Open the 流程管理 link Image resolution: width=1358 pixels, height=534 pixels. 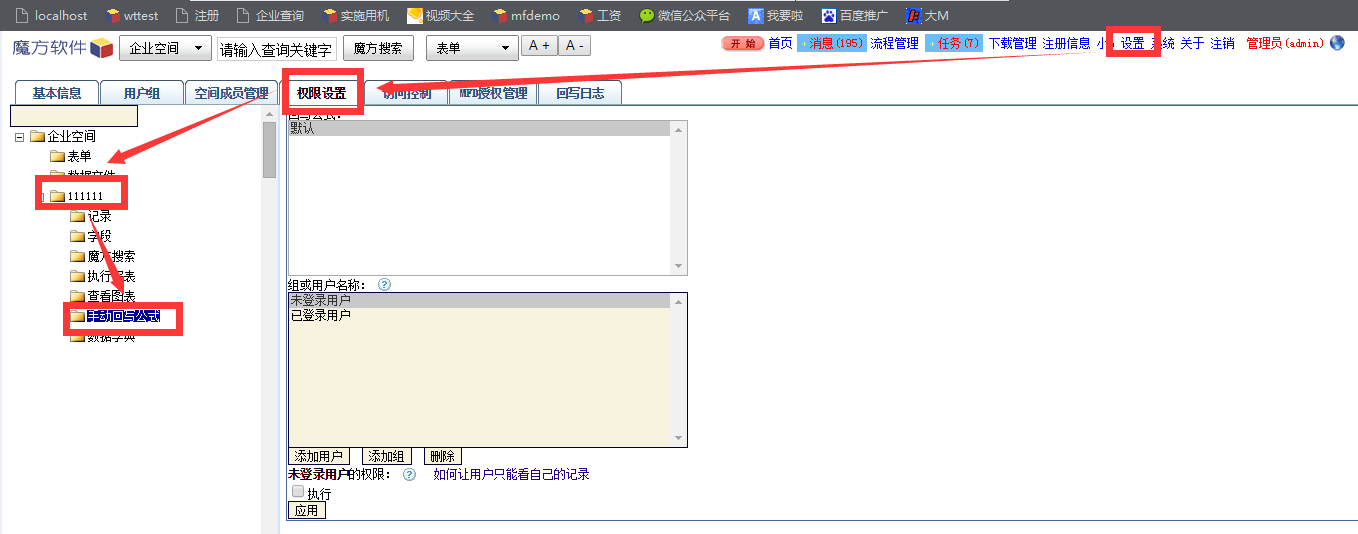tap(894, 43)
